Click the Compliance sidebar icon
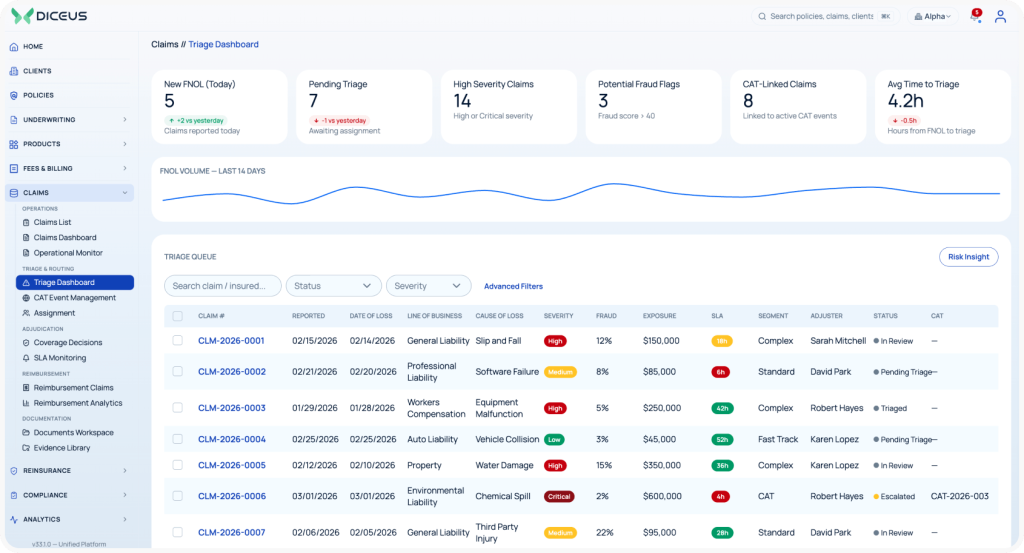 14,496
